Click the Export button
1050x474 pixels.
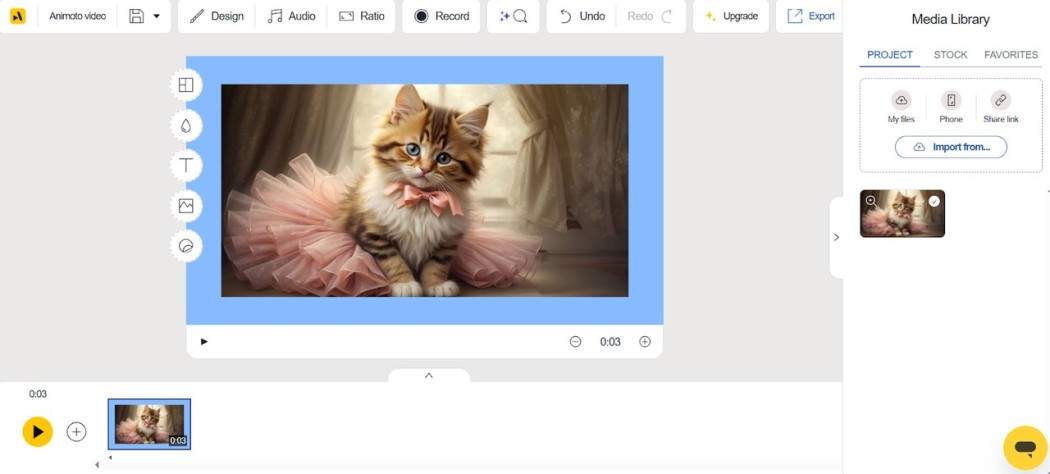[811, 16]
